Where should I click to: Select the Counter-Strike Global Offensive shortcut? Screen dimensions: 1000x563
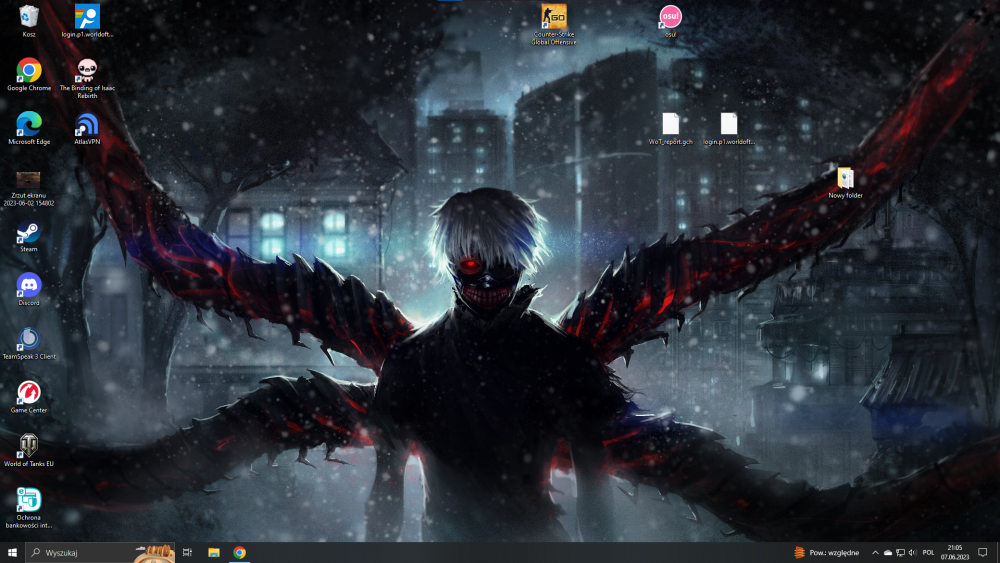554,24
